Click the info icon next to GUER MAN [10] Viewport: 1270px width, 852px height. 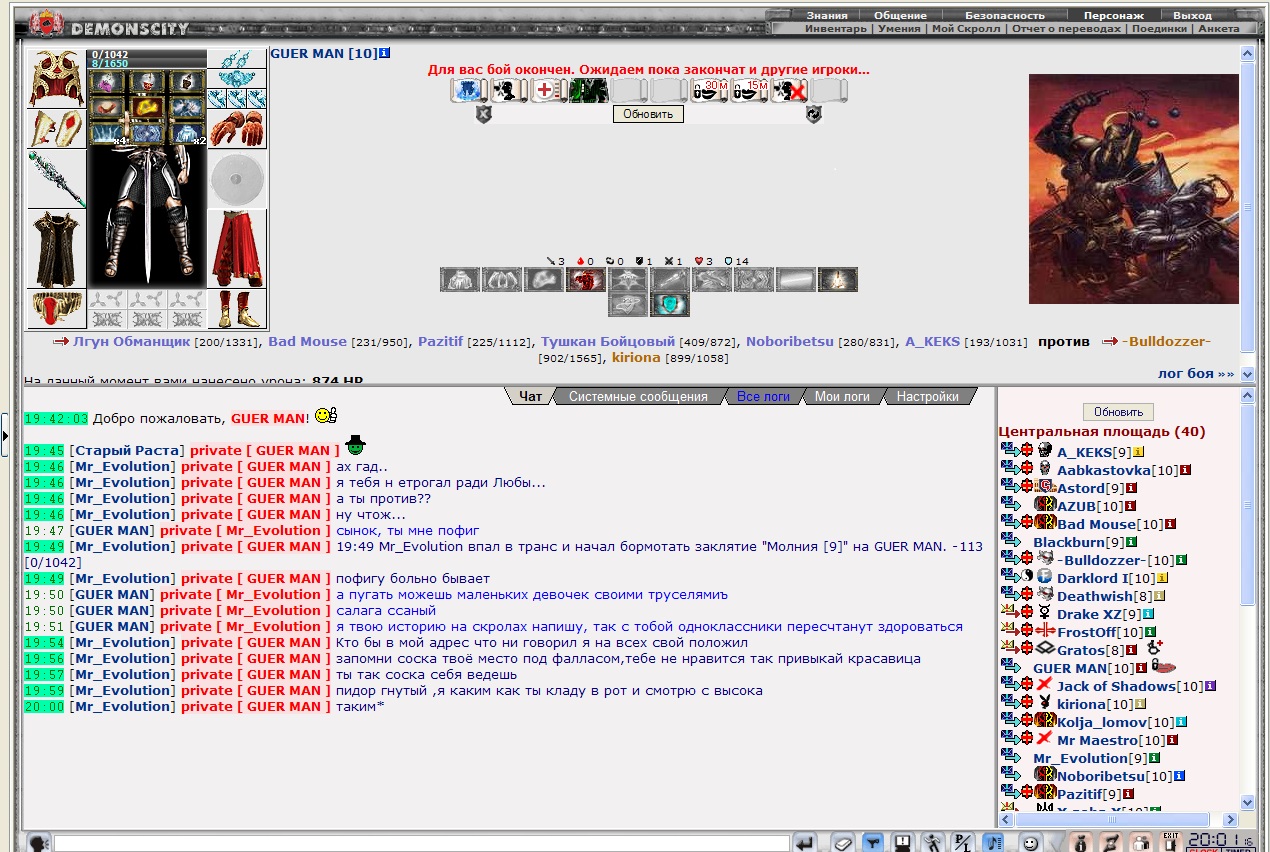(x=385, y=52)
